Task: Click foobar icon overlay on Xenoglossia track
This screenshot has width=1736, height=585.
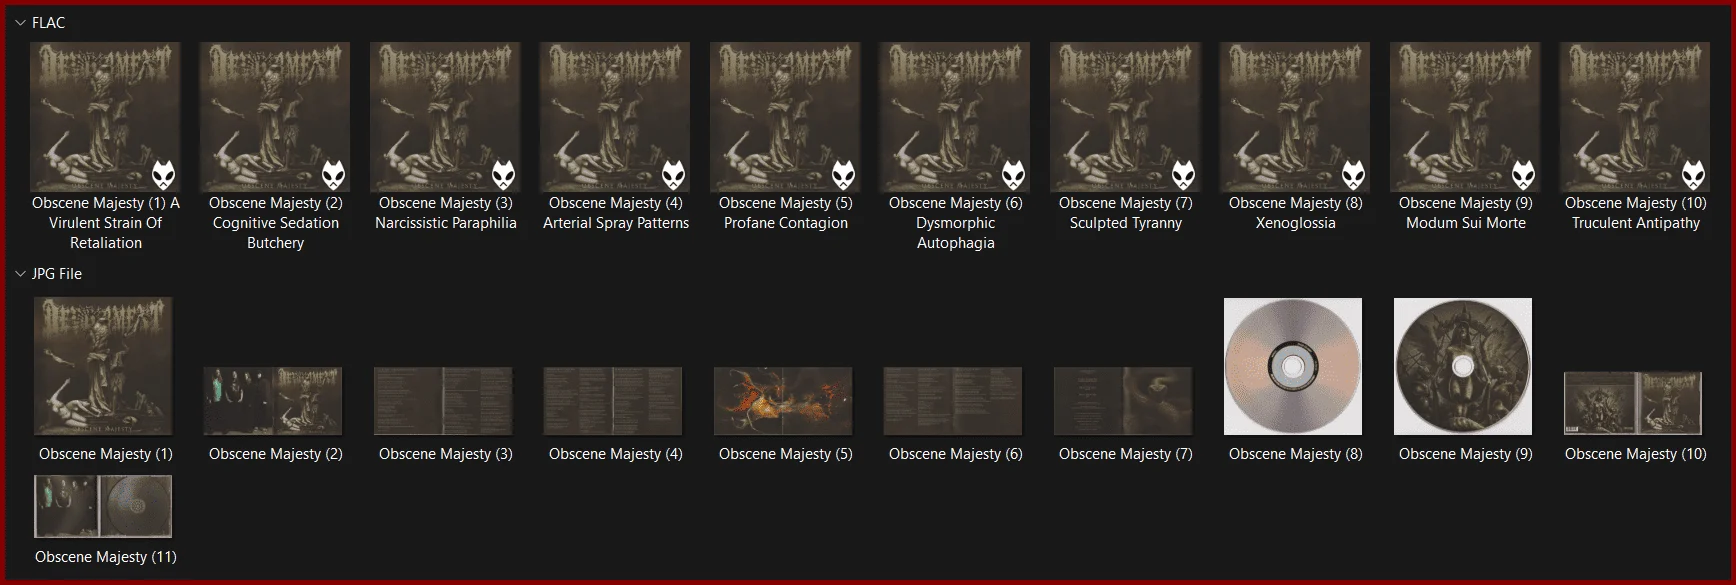Action: (1354, 175)
